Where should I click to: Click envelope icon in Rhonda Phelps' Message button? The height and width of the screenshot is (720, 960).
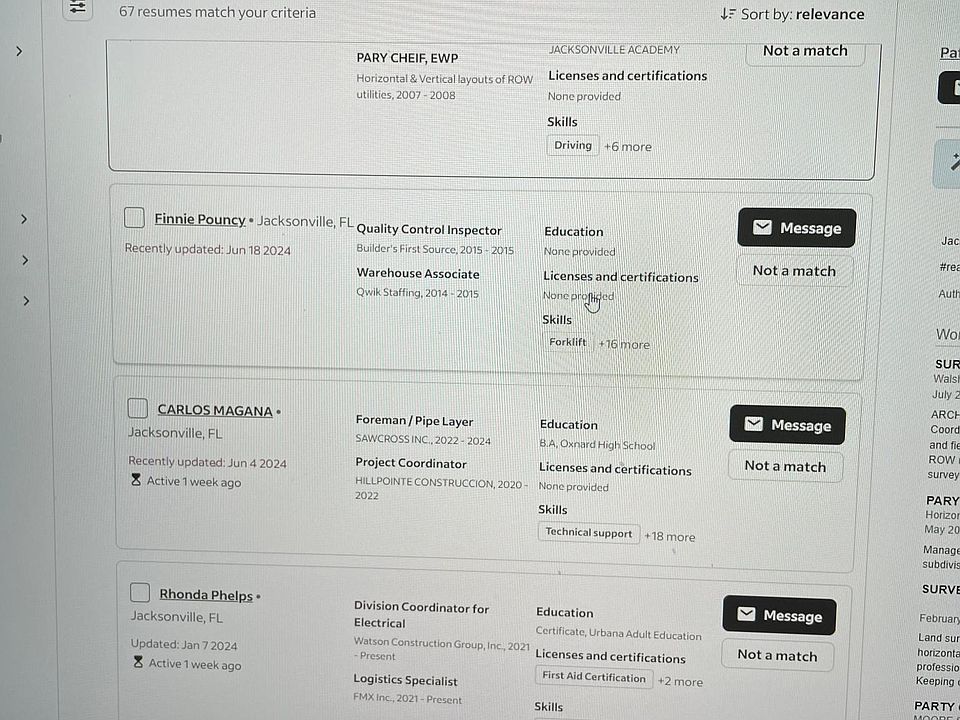tap(746, 614)
